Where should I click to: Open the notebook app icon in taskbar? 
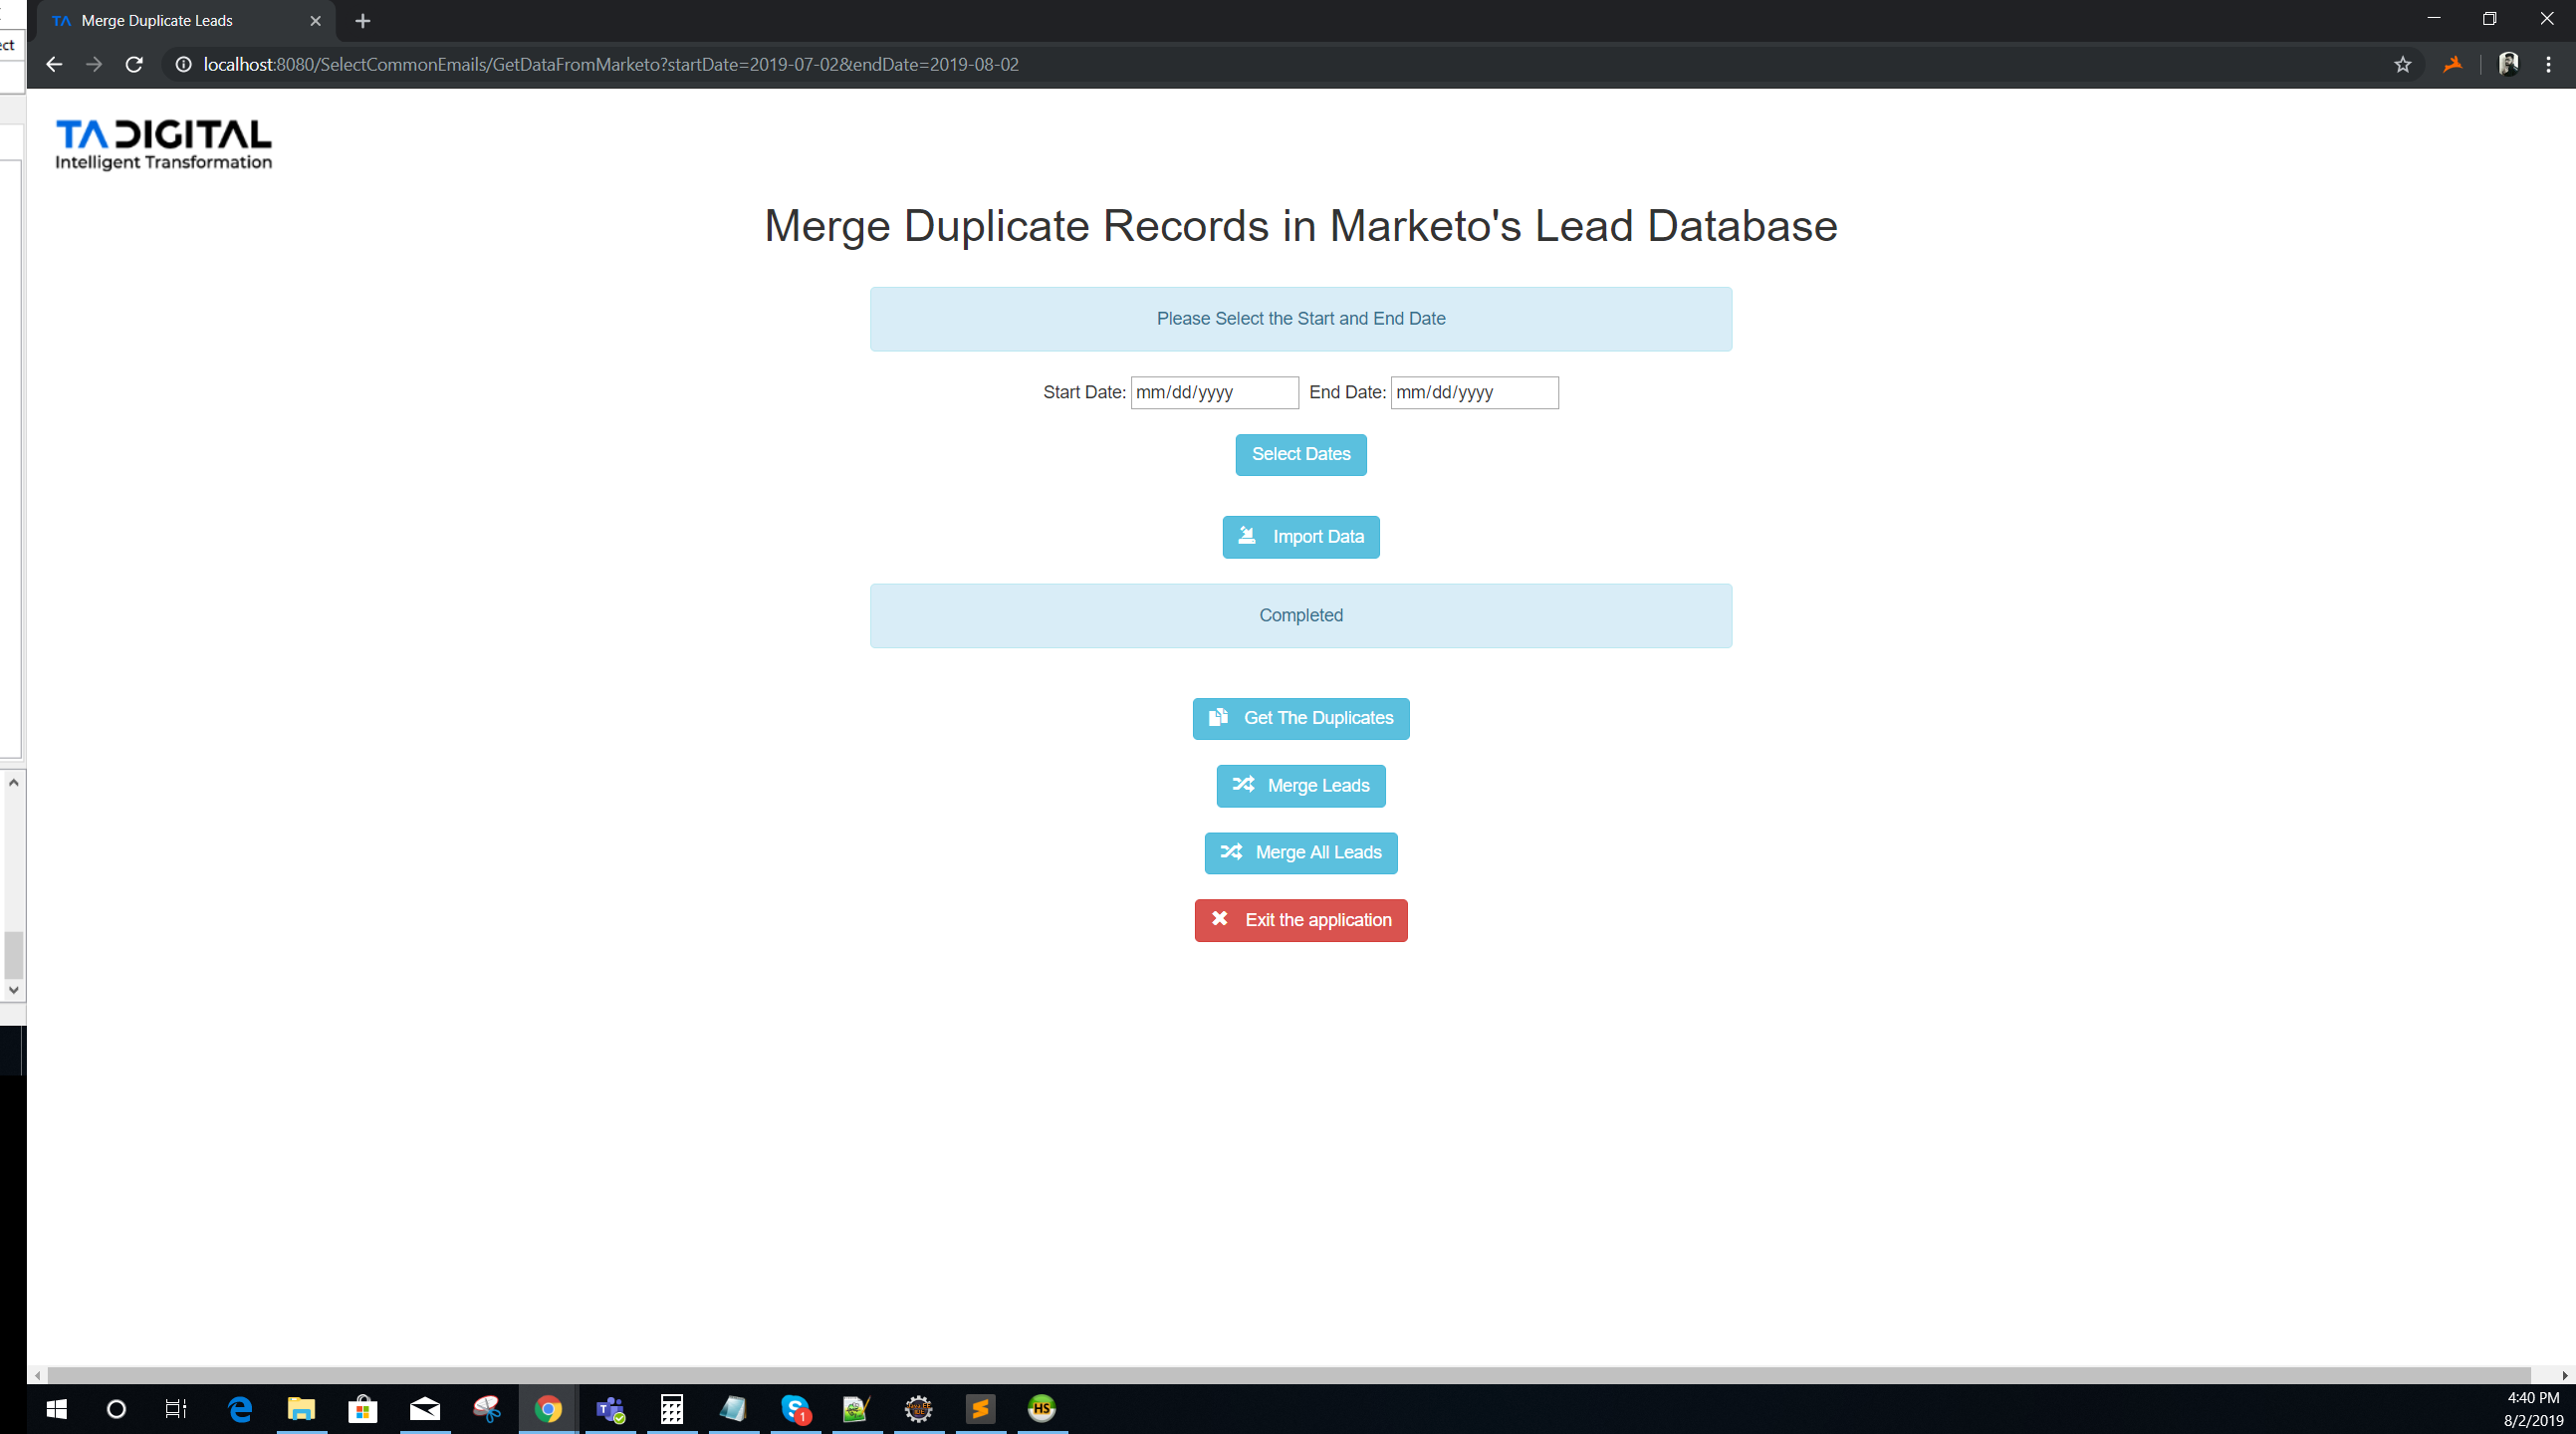733,1408
